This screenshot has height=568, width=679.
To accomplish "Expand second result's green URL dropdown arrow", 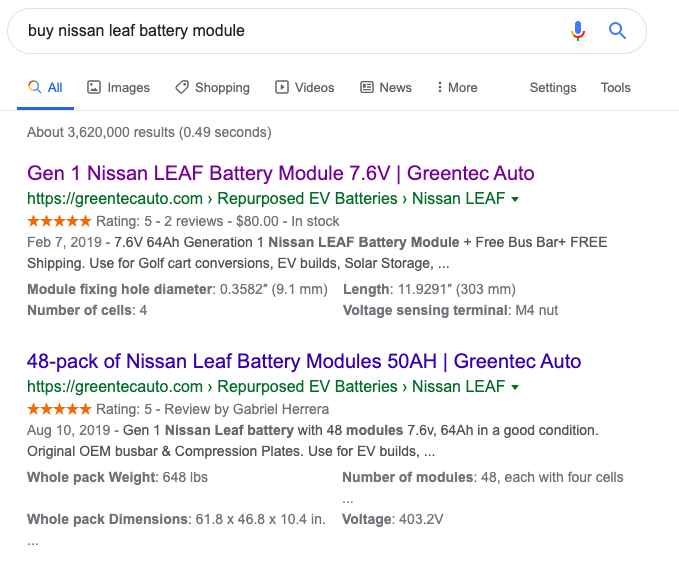I will (515, 386).
